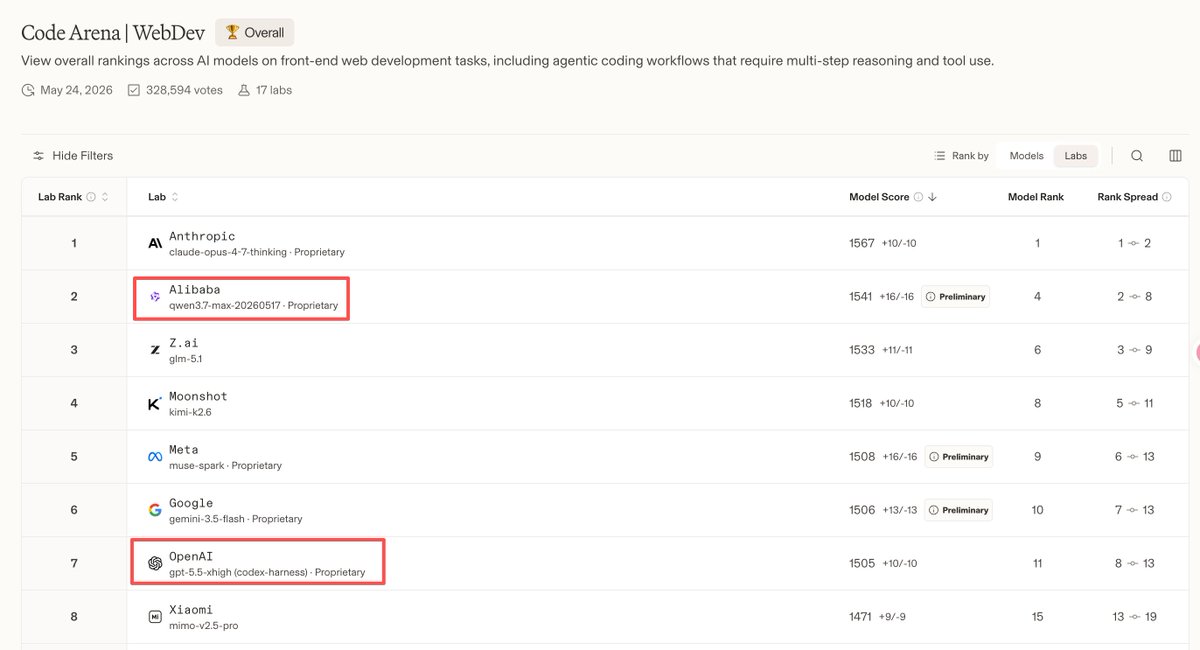Click the Xiaomi logo icon

click(155, 617)
